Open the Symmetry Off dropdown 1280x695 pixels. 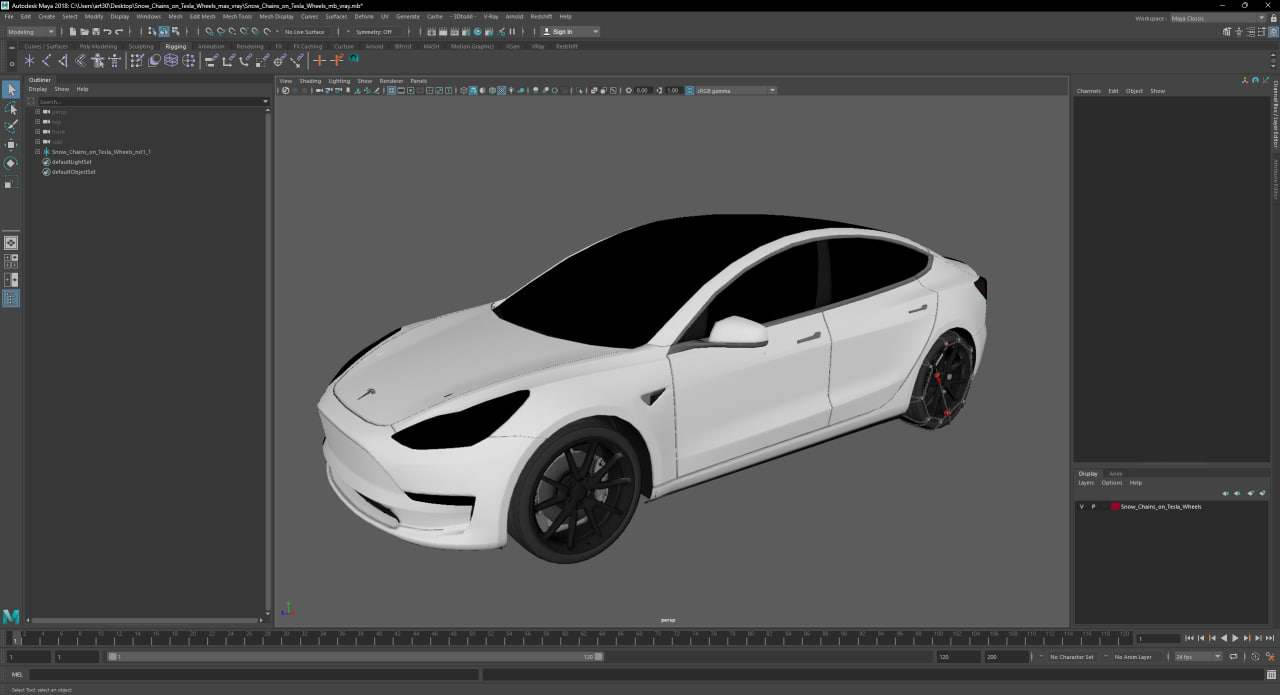377,32
